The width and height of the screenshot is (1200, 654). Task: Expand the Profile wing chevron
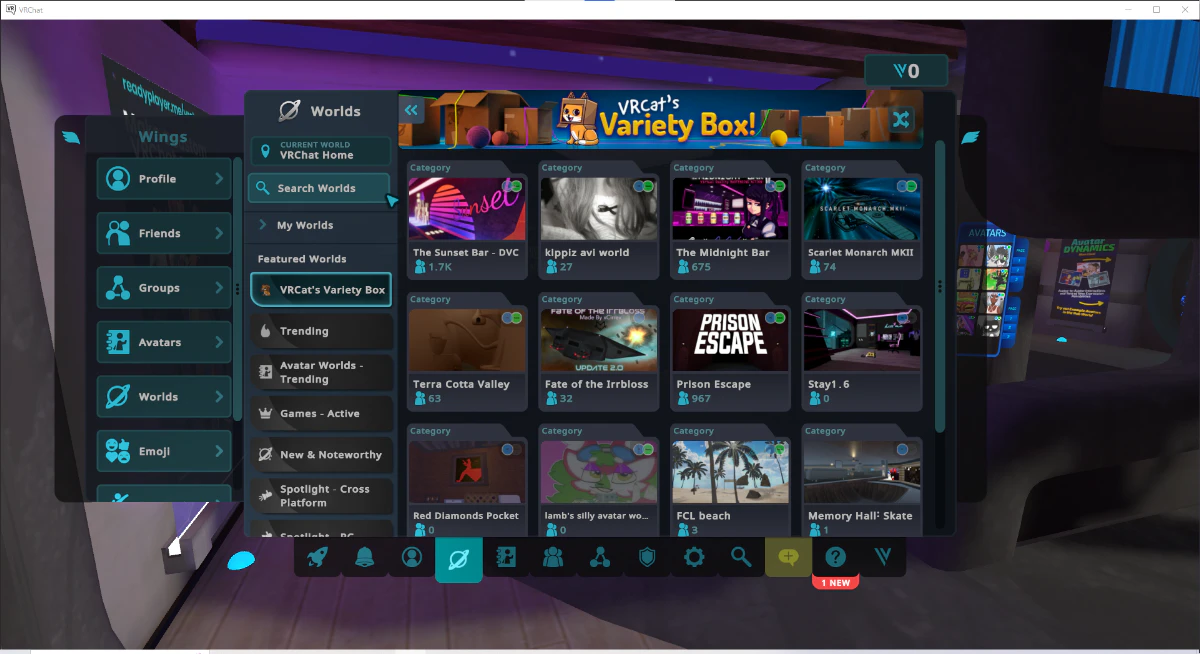click(x=219, y=179)
